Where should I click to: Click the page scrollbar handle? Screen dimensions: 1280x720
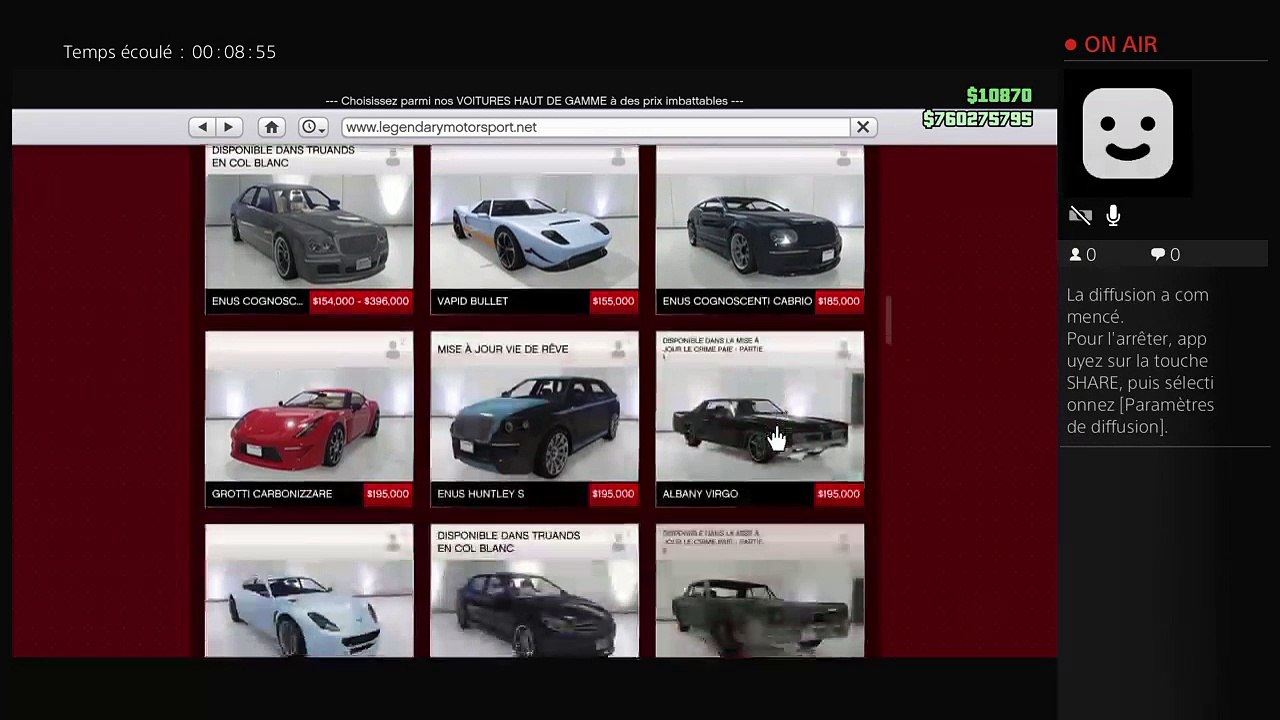[x=888, y=320]
